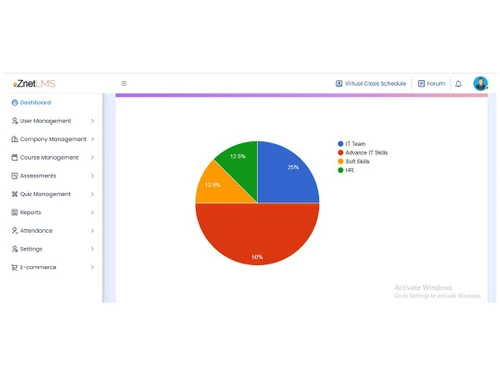This screenshot has height=375, width=500.
Task: Click blue IT Team legend swatch
Action: (340, 144)
